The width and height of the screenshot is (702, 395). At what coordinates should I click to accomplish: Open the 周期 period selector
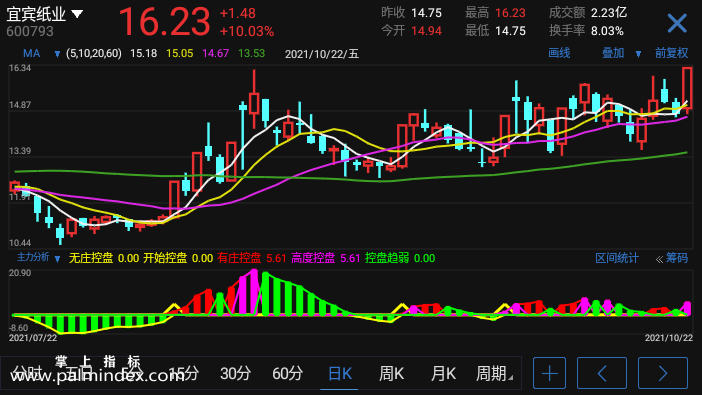point(494,373)
